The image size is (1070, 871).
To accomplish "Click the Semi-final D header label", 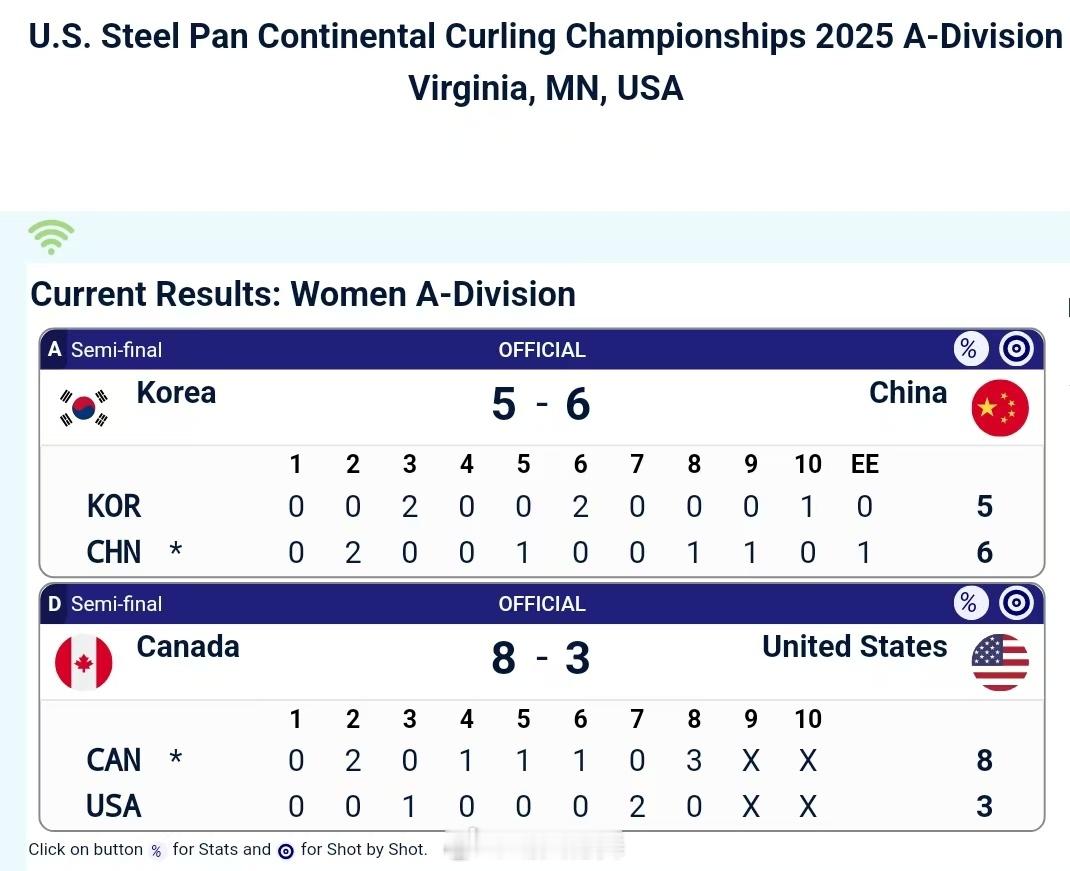I will coord(116,604).
